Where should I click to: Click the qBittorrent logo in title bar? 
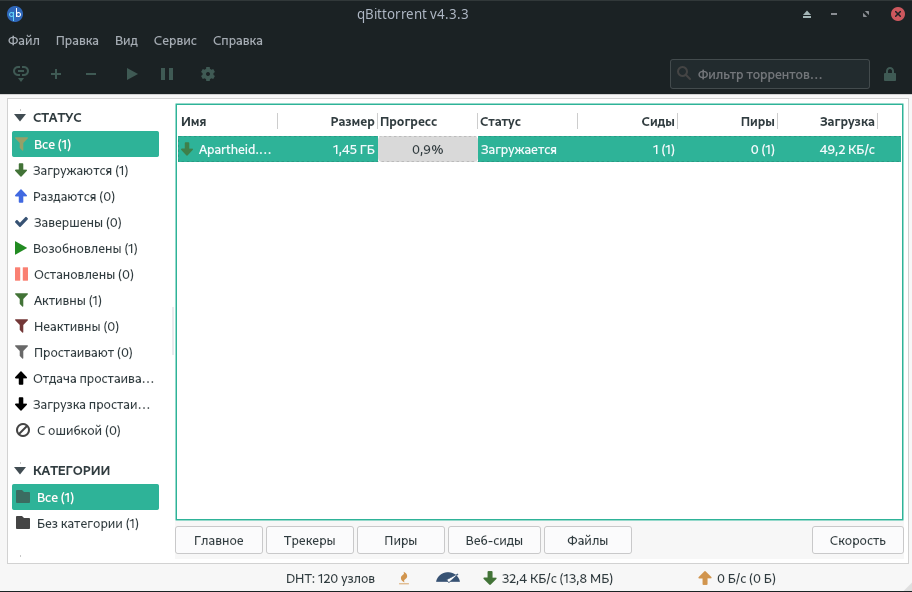tap(15, 14)
